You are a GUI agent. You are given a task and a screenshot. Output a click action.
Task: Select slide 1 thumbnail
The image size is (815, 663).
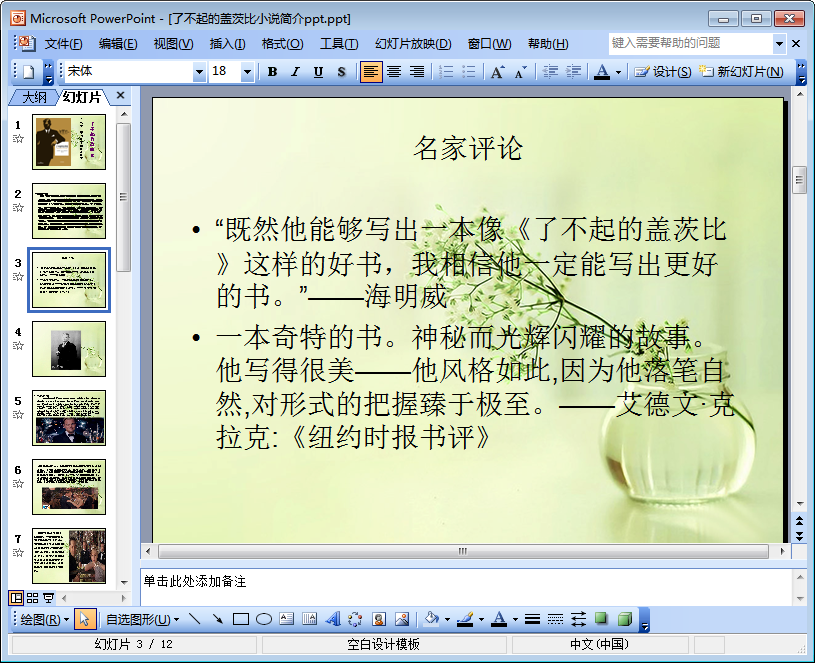tap(69, 142)
